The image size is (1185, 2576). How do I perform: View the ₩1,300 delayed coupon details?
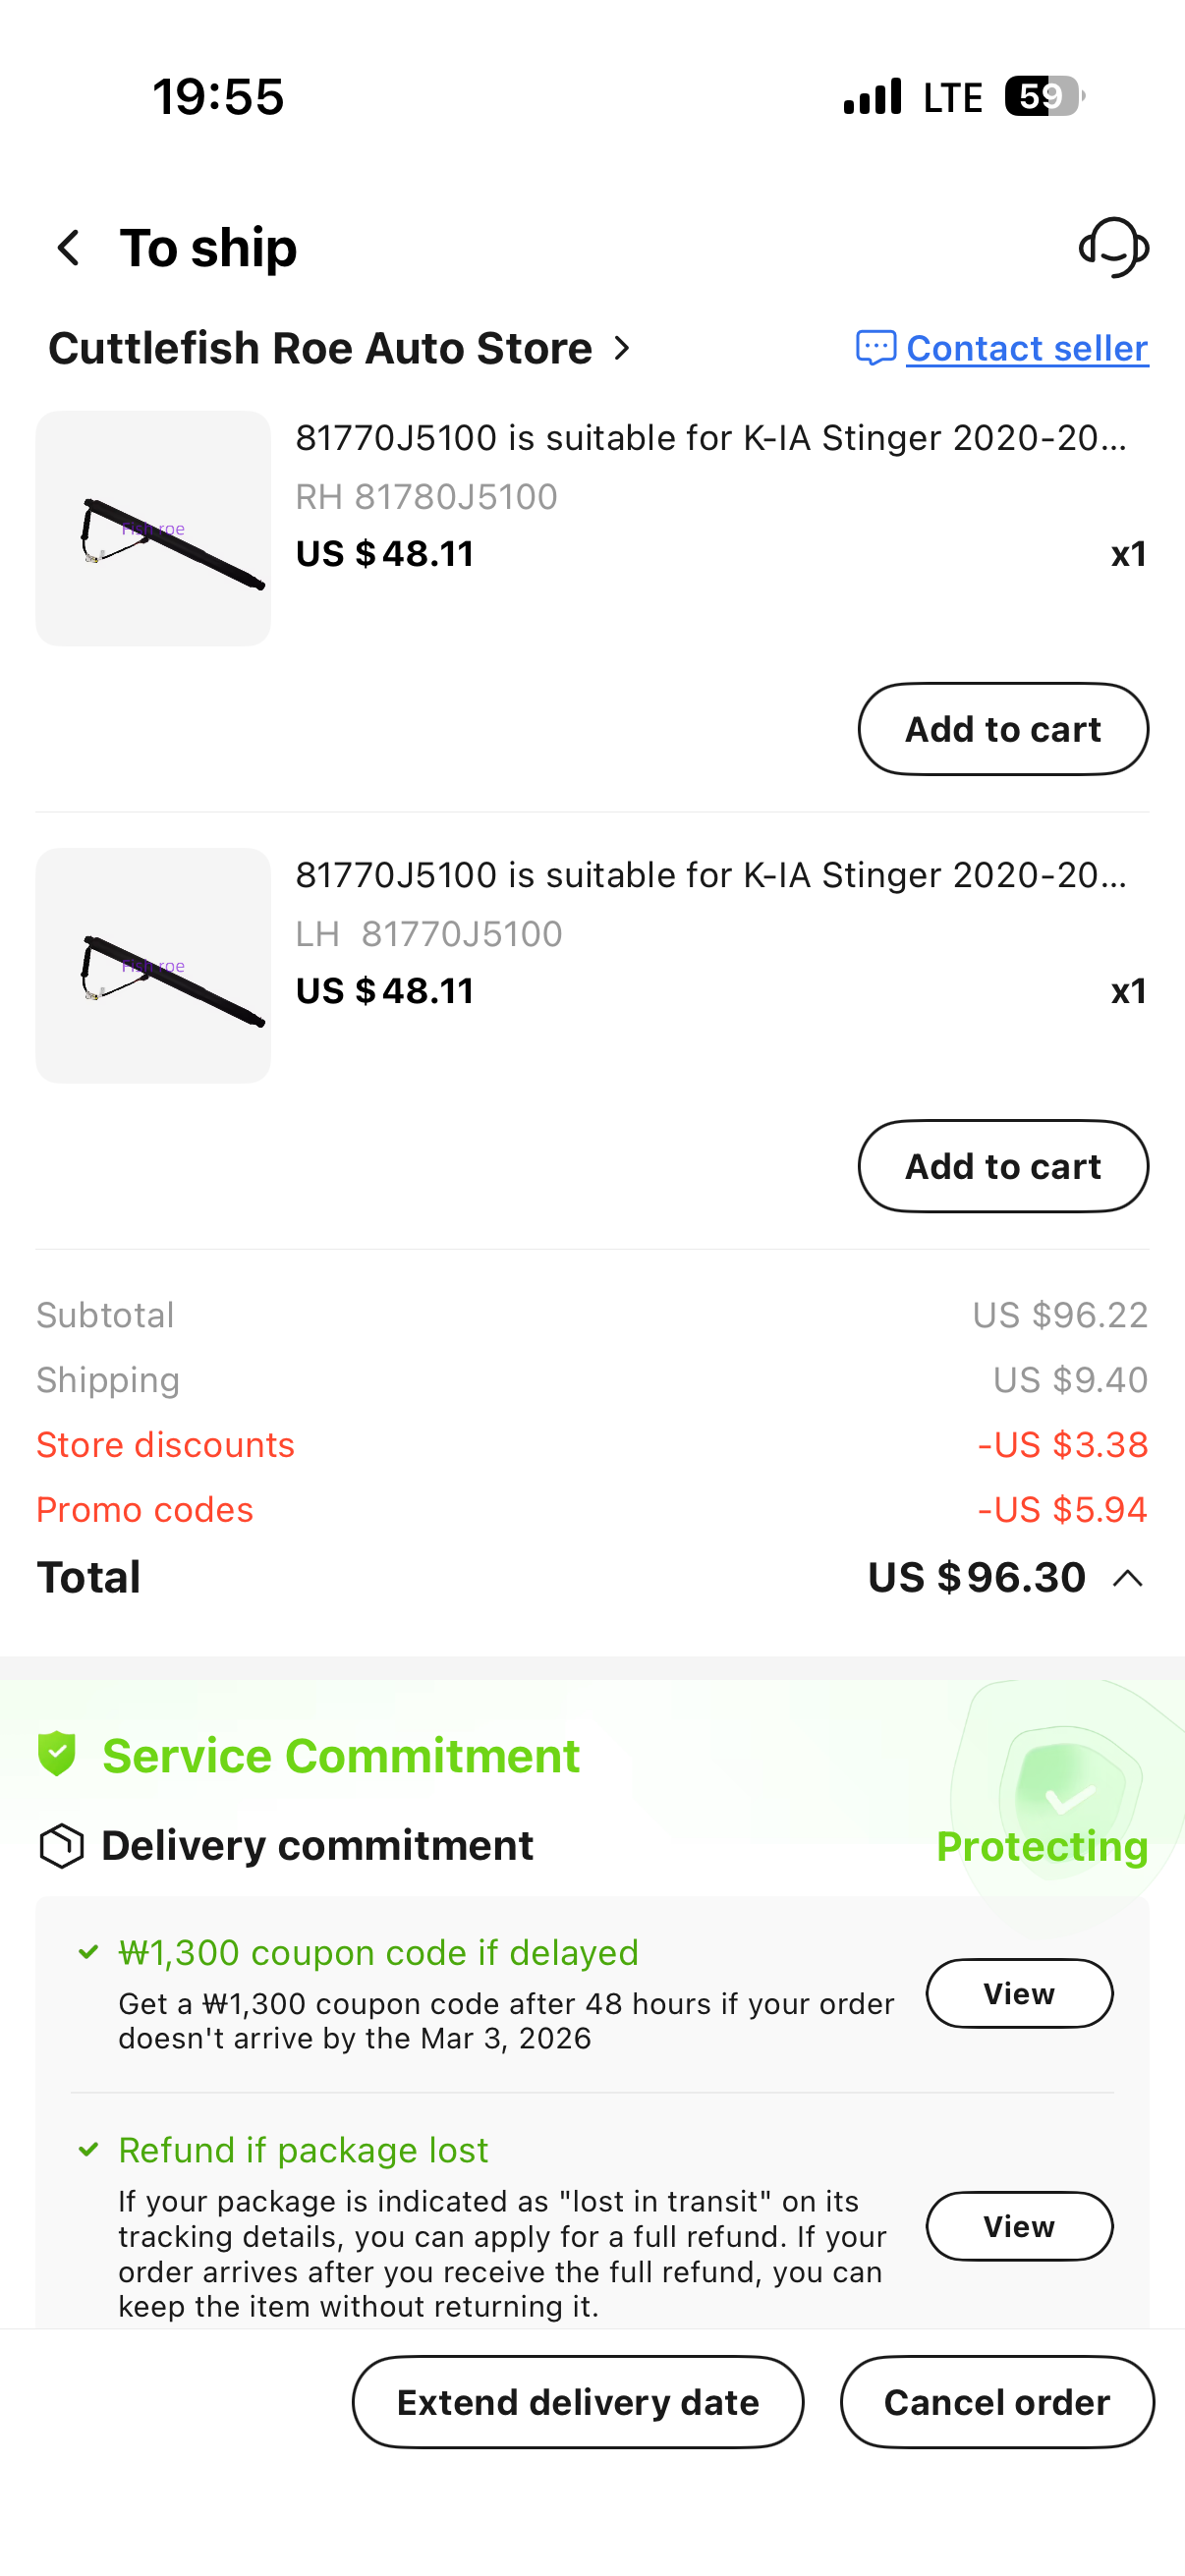[1018, 1993]
